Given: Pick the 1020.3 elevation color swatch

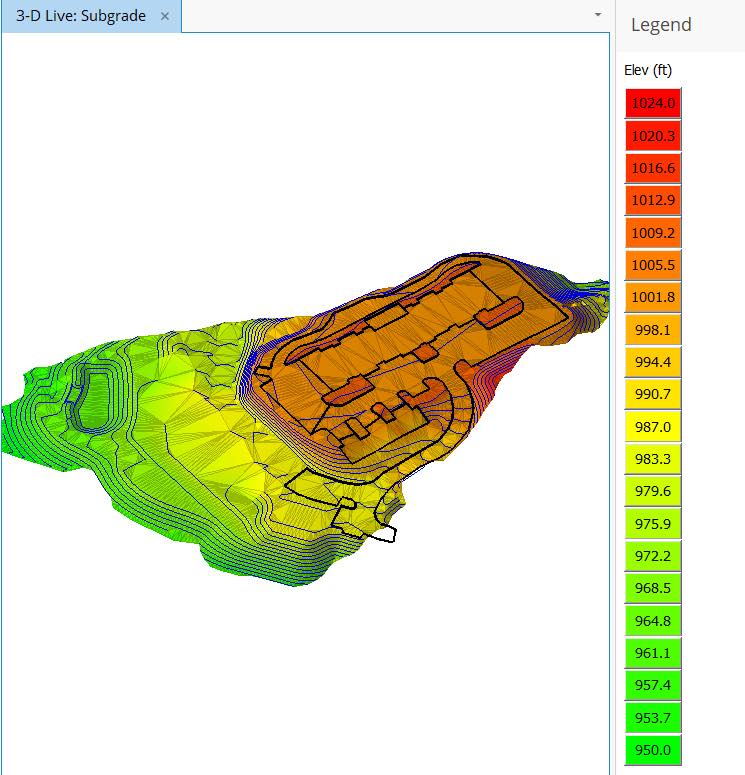Looking at the screenshot, I should [653, 136].
